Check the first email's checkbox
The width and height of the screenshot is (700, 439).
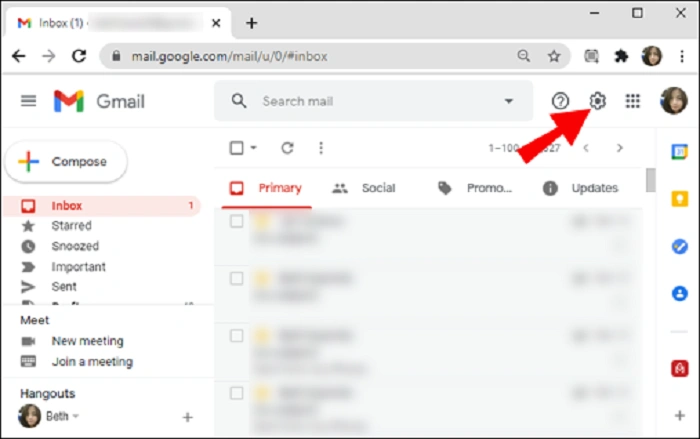tap(237, 222)
